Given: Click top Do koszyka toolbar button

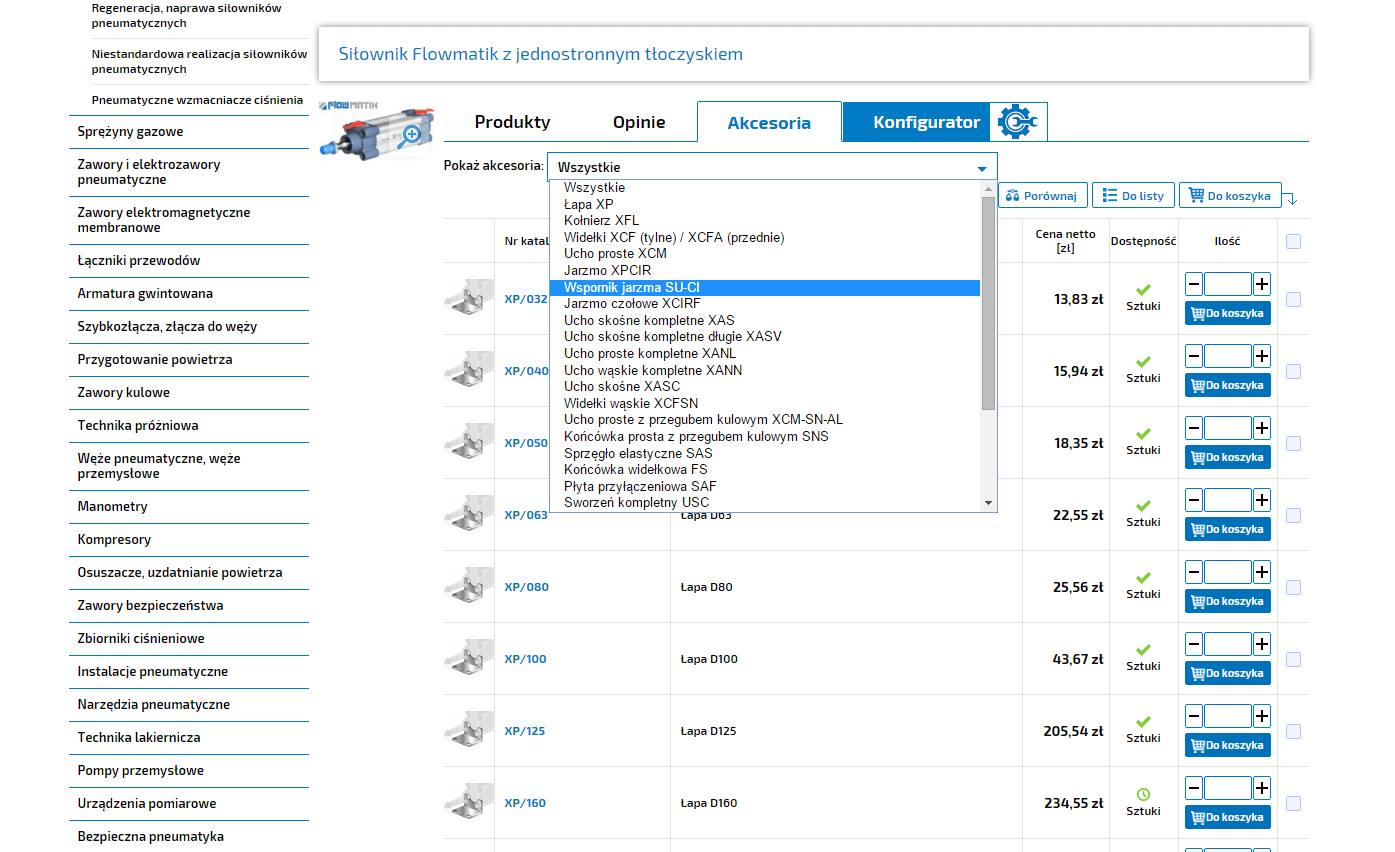Looking at the screenshot, I should 1231,196.
